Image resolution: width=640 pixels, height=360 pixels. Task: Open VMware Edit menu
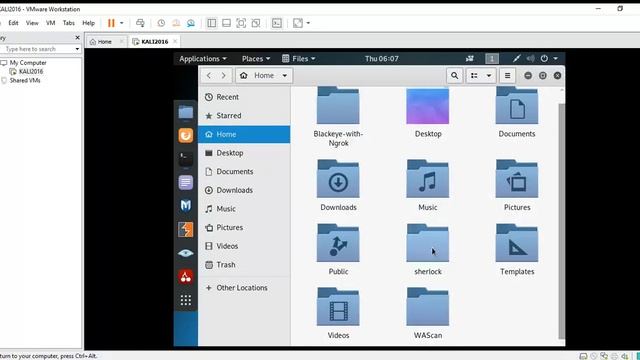pos(13,23)
